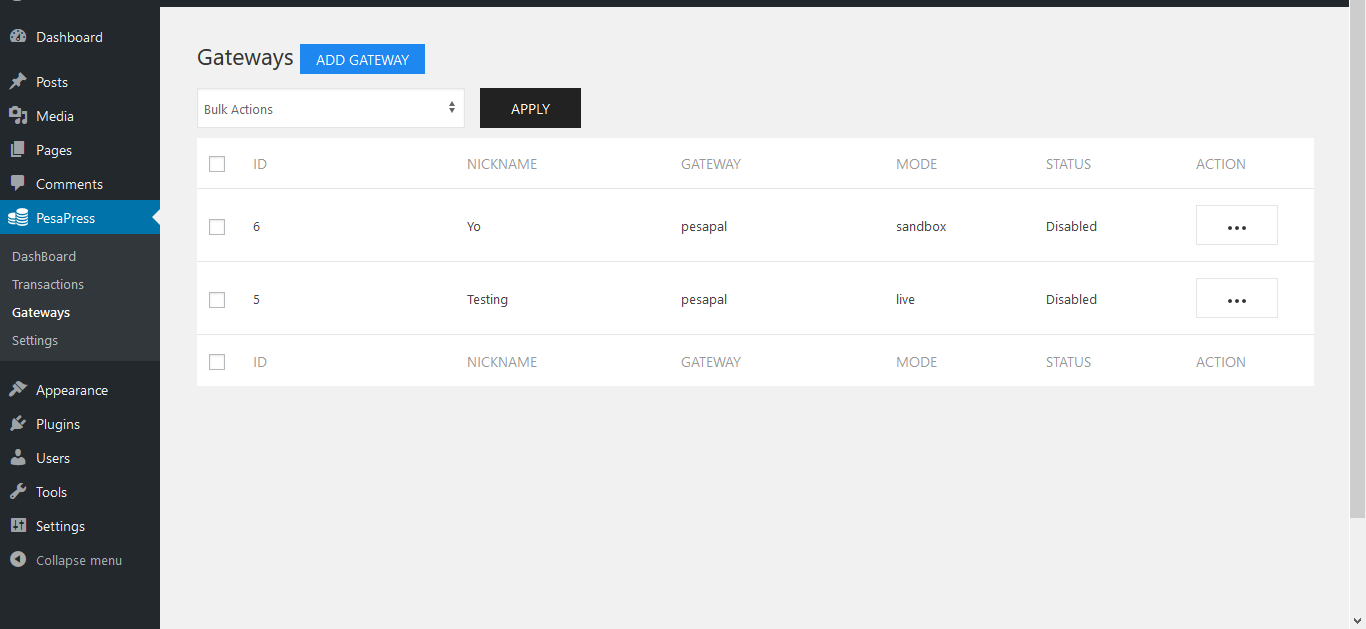Image resolution: width=1366 pixels, height=629 pixels.
Task: Click Collapse menu text
Action: coord(79,560)
